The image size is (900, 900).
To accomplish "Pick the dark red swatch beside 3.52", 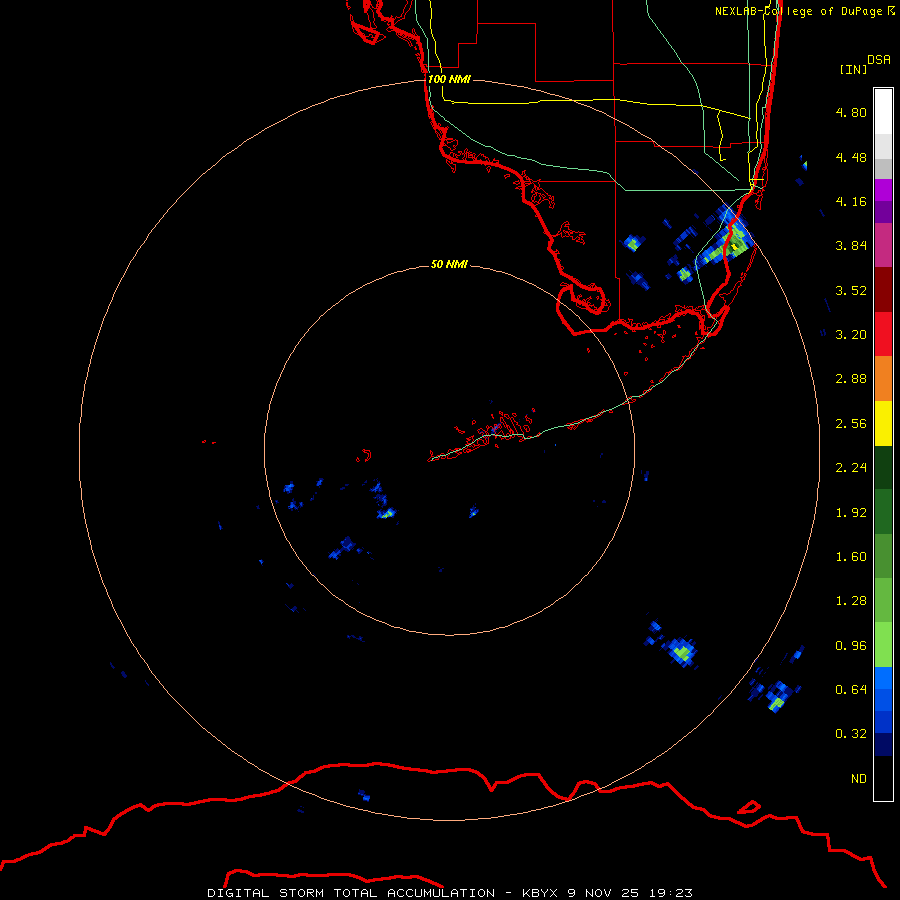I will 883,289.
